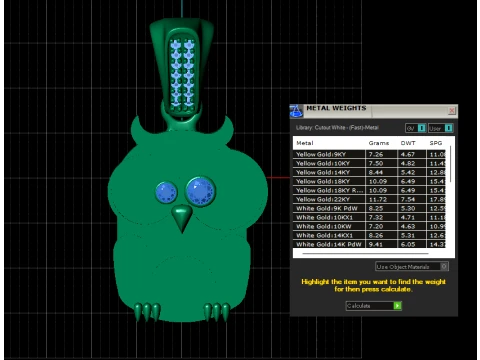Viewport: 480px width, 360px height.
Task: Select the Yellow Gold:22KY row
Action: [x=369, y=199]
